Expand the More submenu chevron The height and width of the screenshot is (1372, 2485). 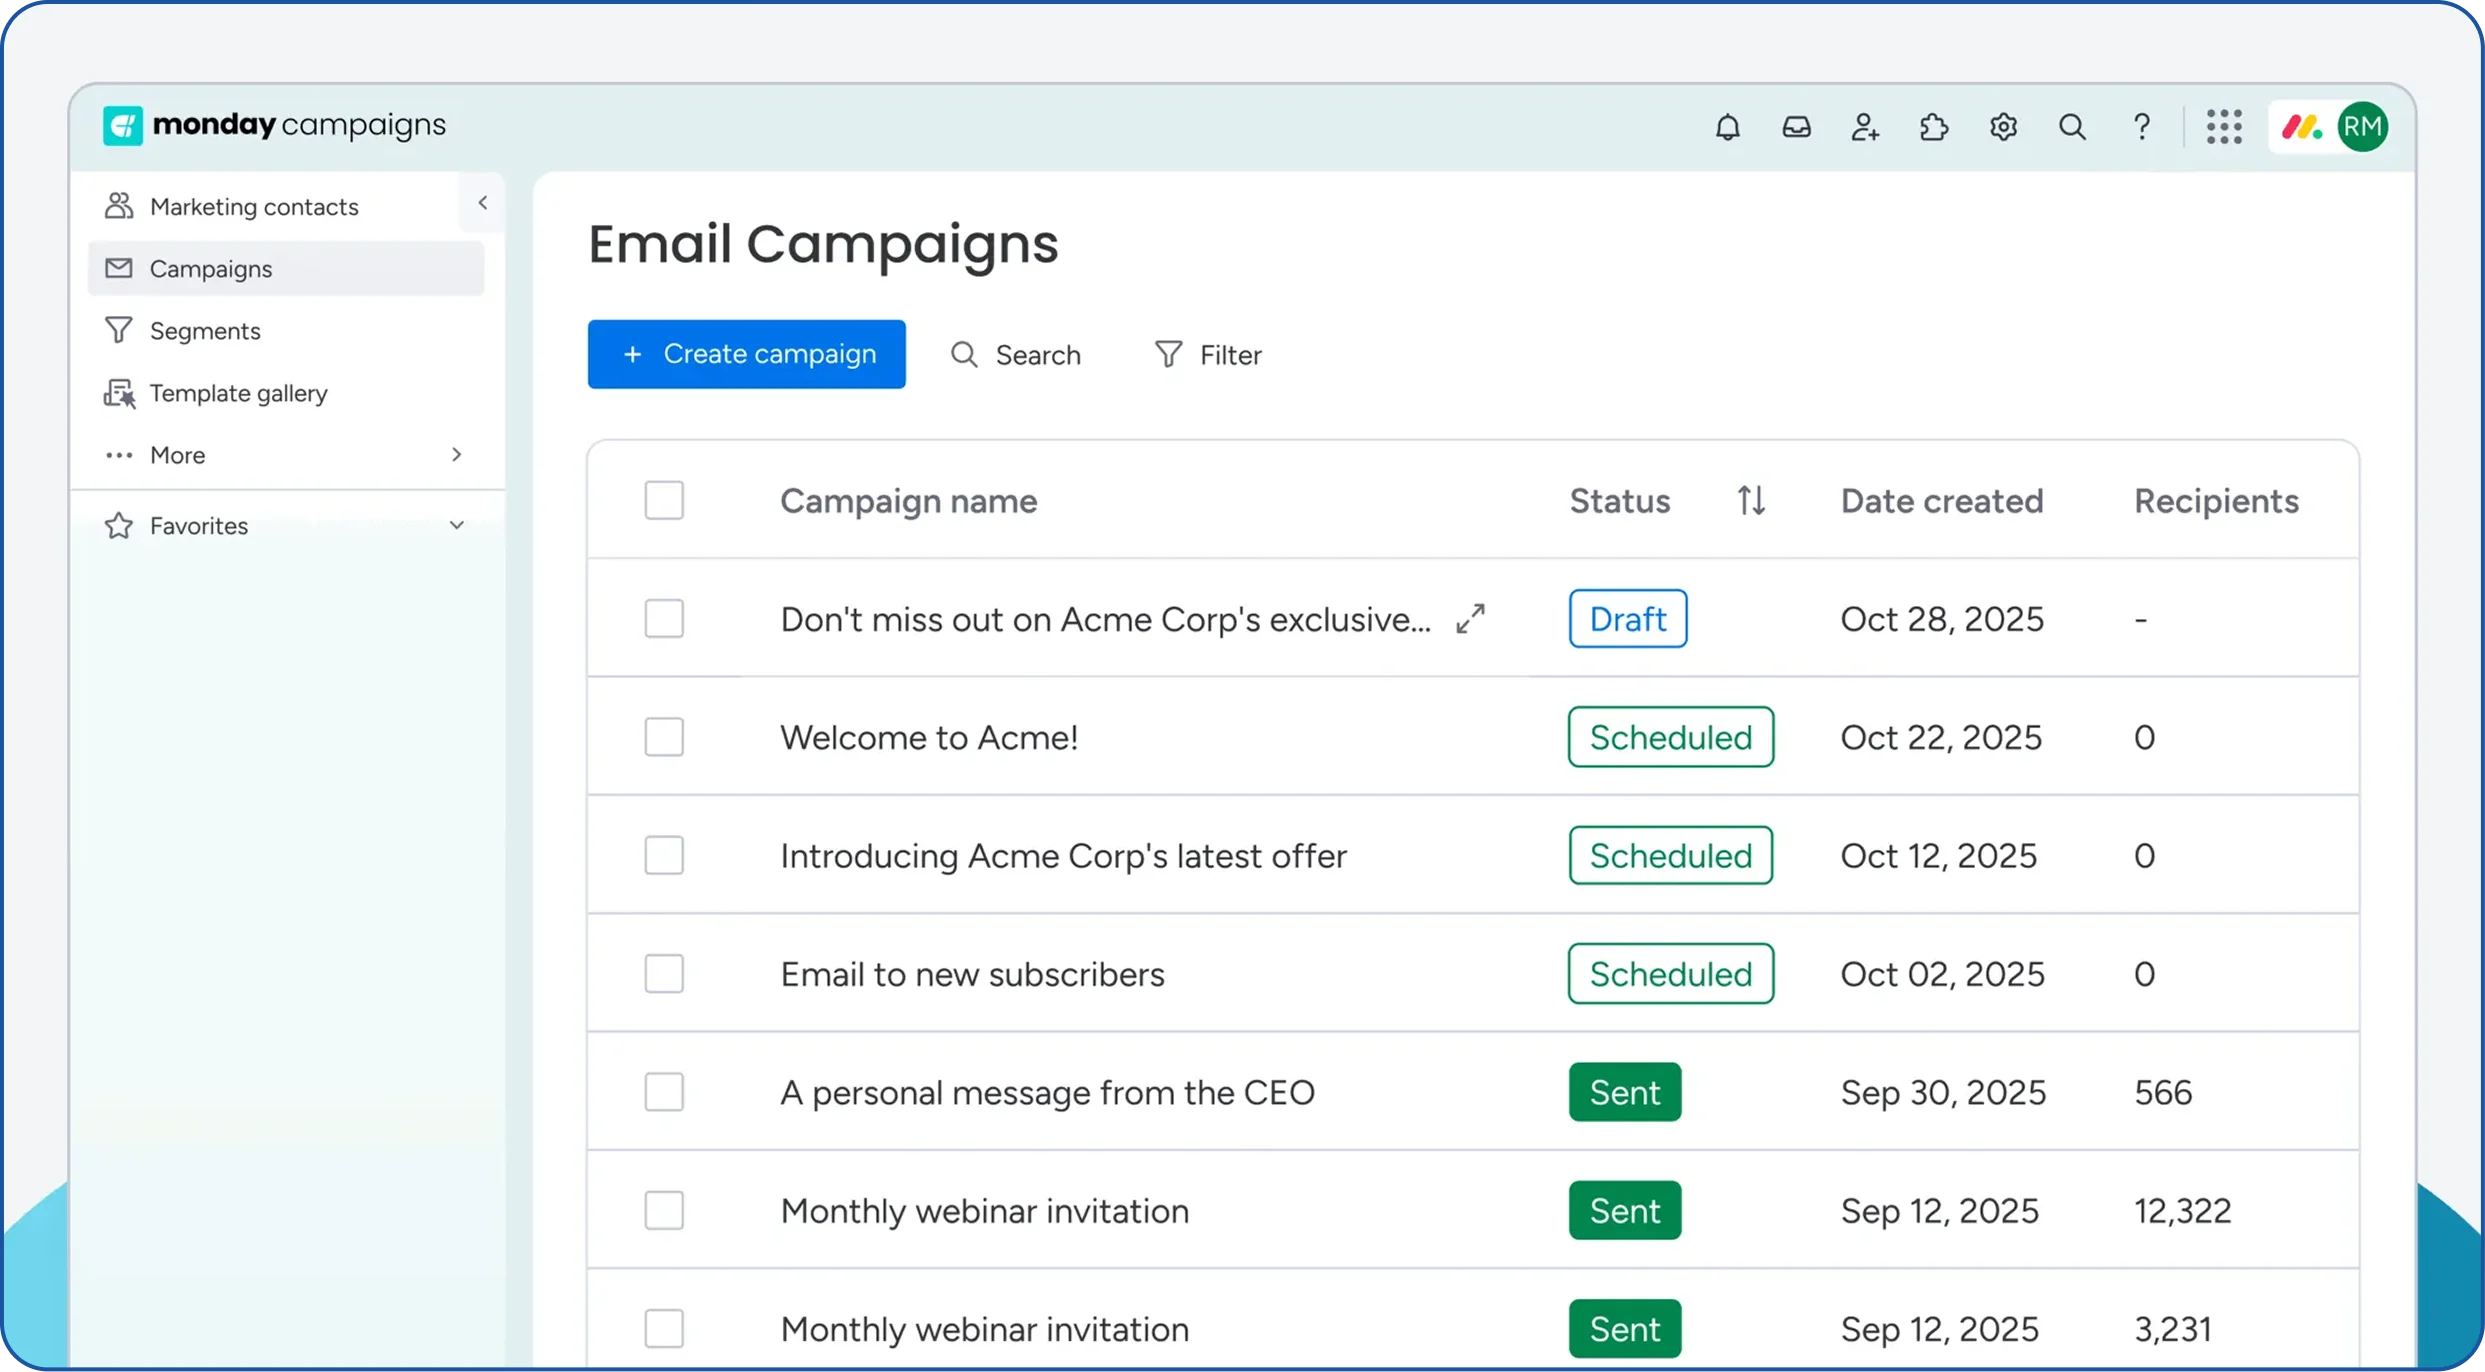(x=457, y=455)
